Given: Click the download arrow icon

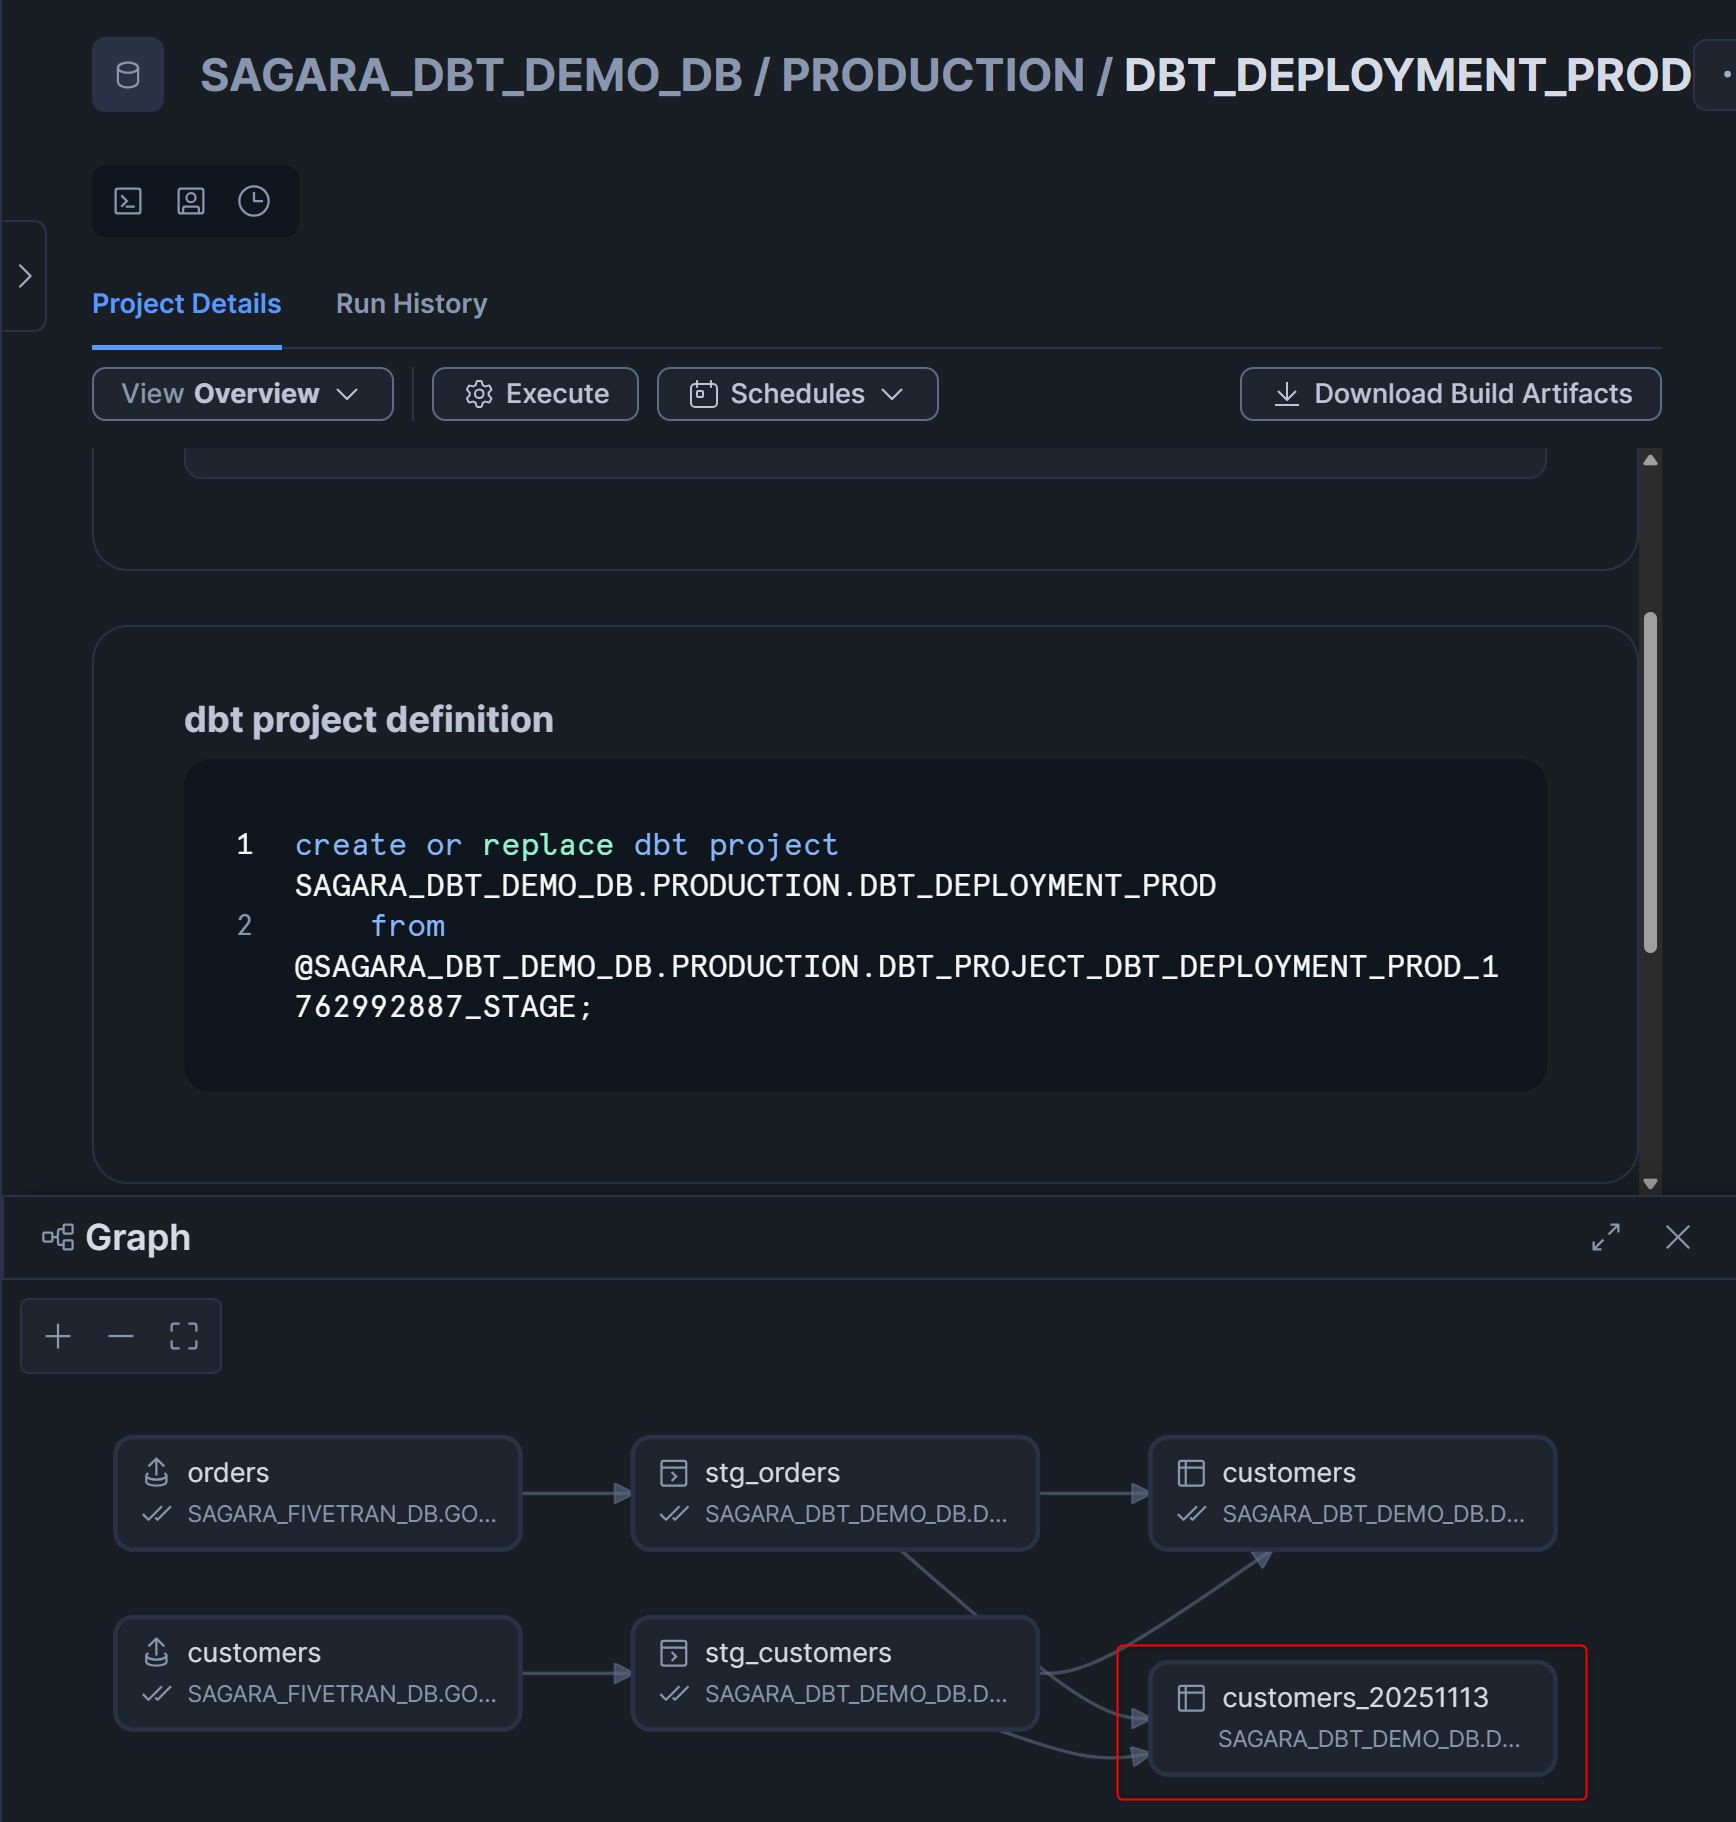Looking at the screenshot, I should 1287,394.
